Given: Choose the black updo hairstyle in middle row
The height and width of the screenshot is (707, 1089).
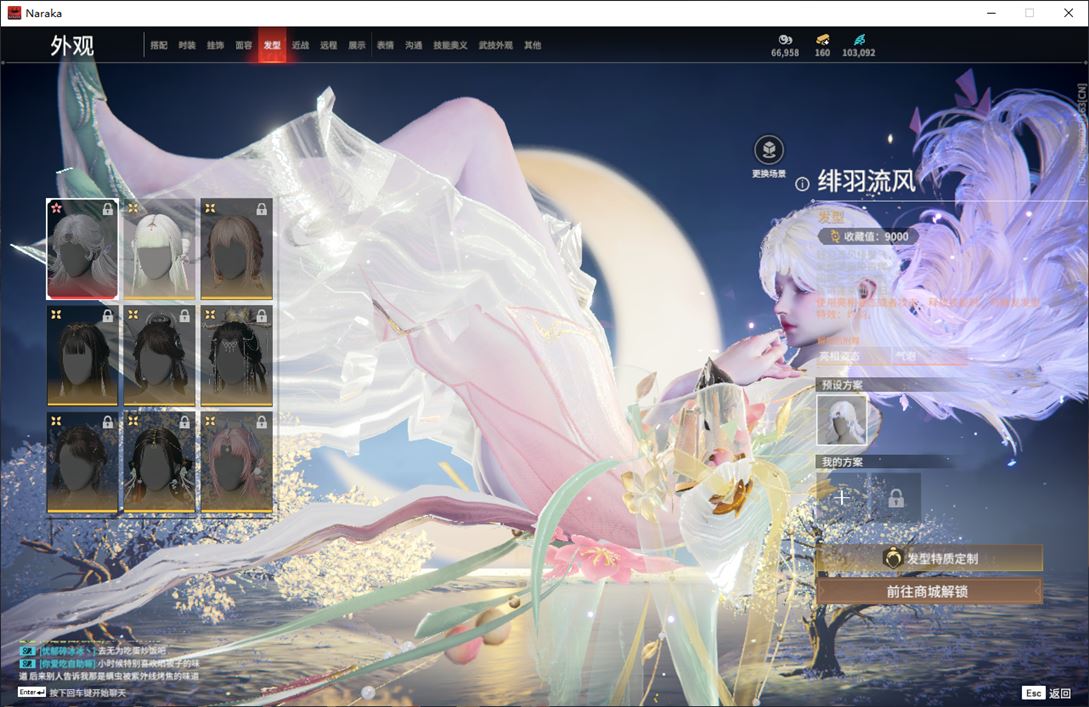Looking at the screenshot, I should click(x=159, y=356).
